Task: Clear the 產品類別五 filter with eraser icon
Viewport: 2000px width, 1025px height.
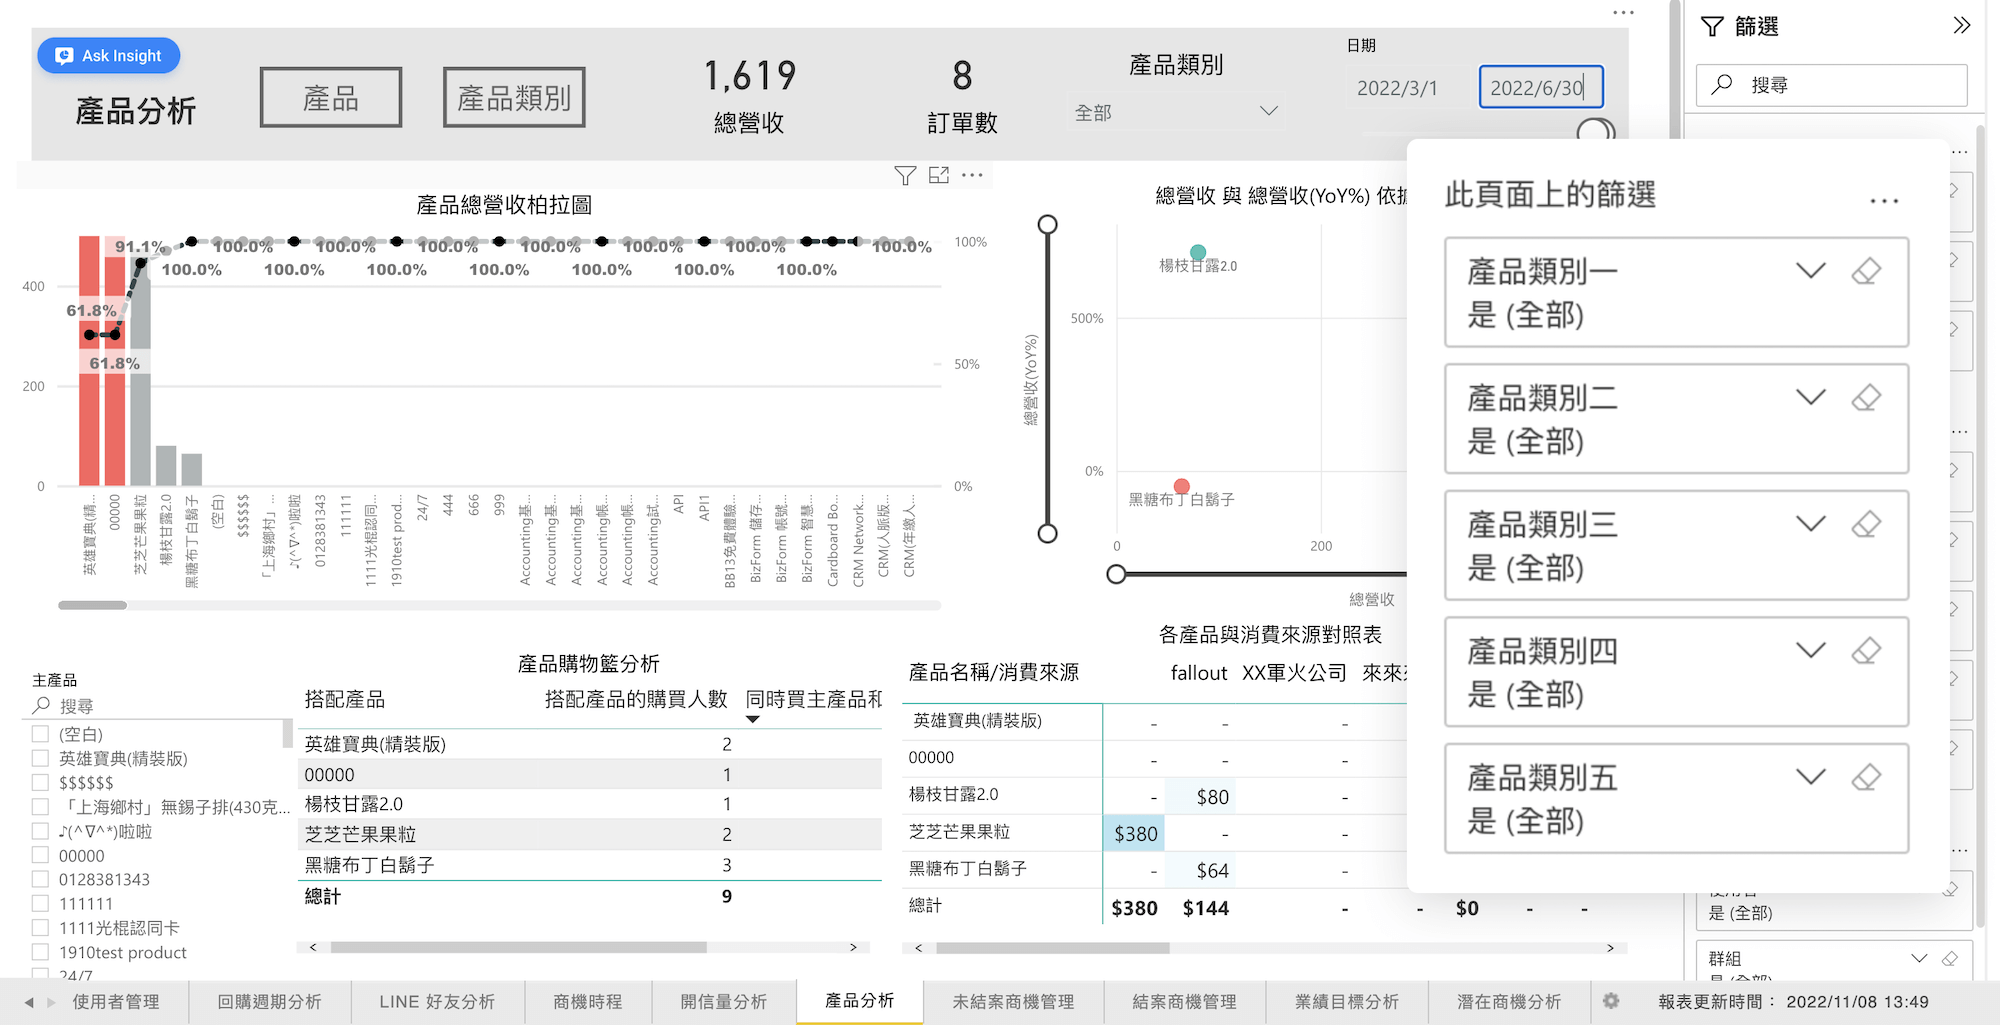Action: click(1865, 777)
